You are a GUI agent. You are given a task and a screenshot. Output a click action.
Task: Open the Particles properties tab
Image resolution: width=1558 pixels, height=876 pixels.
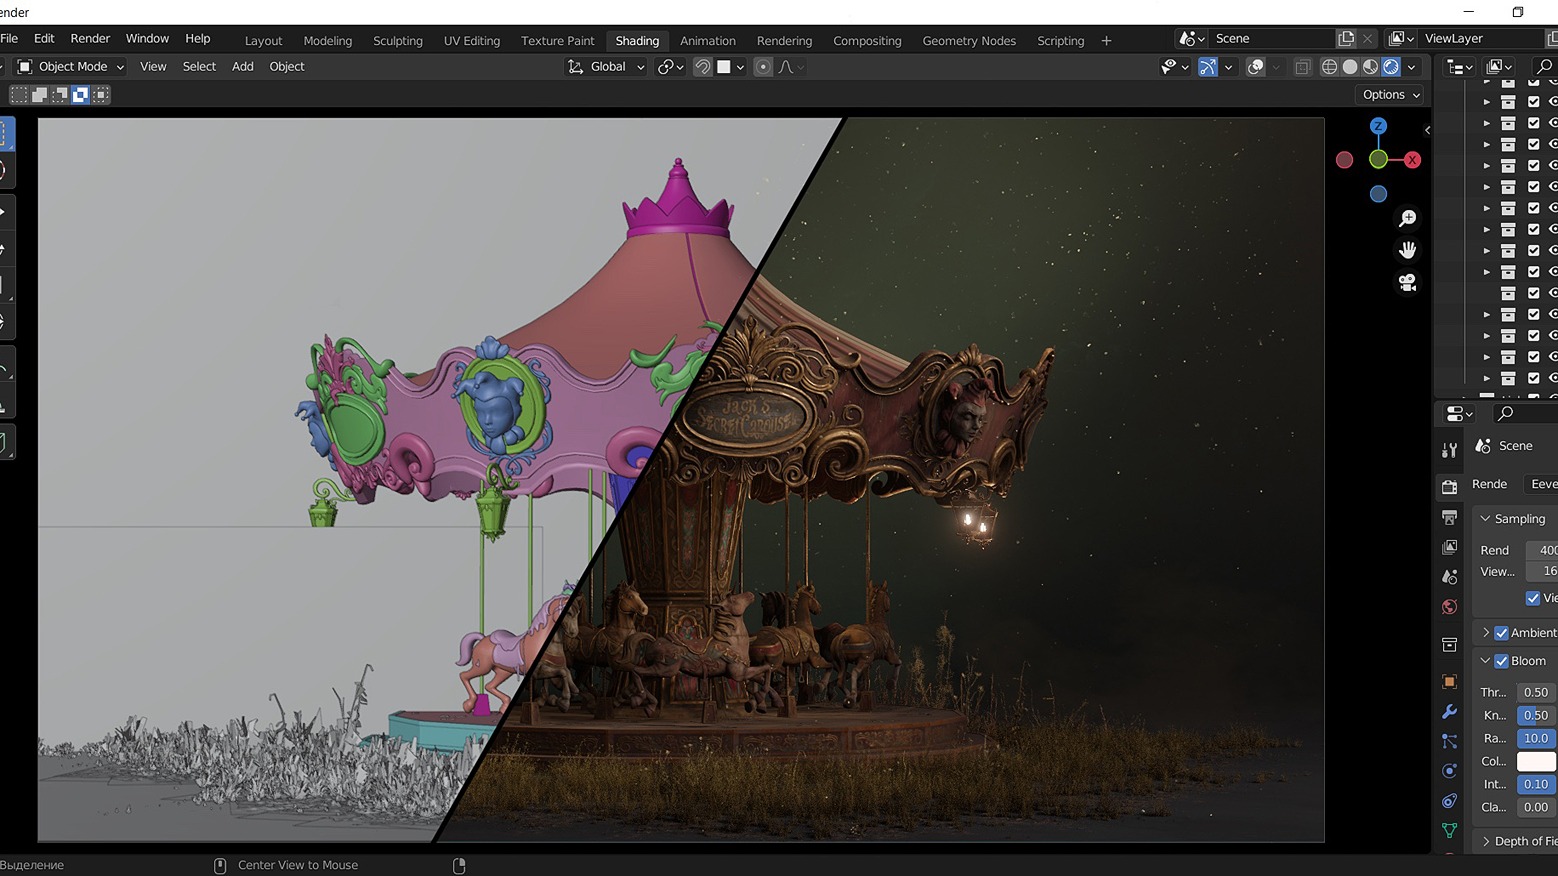click(x=1449, y=741)
